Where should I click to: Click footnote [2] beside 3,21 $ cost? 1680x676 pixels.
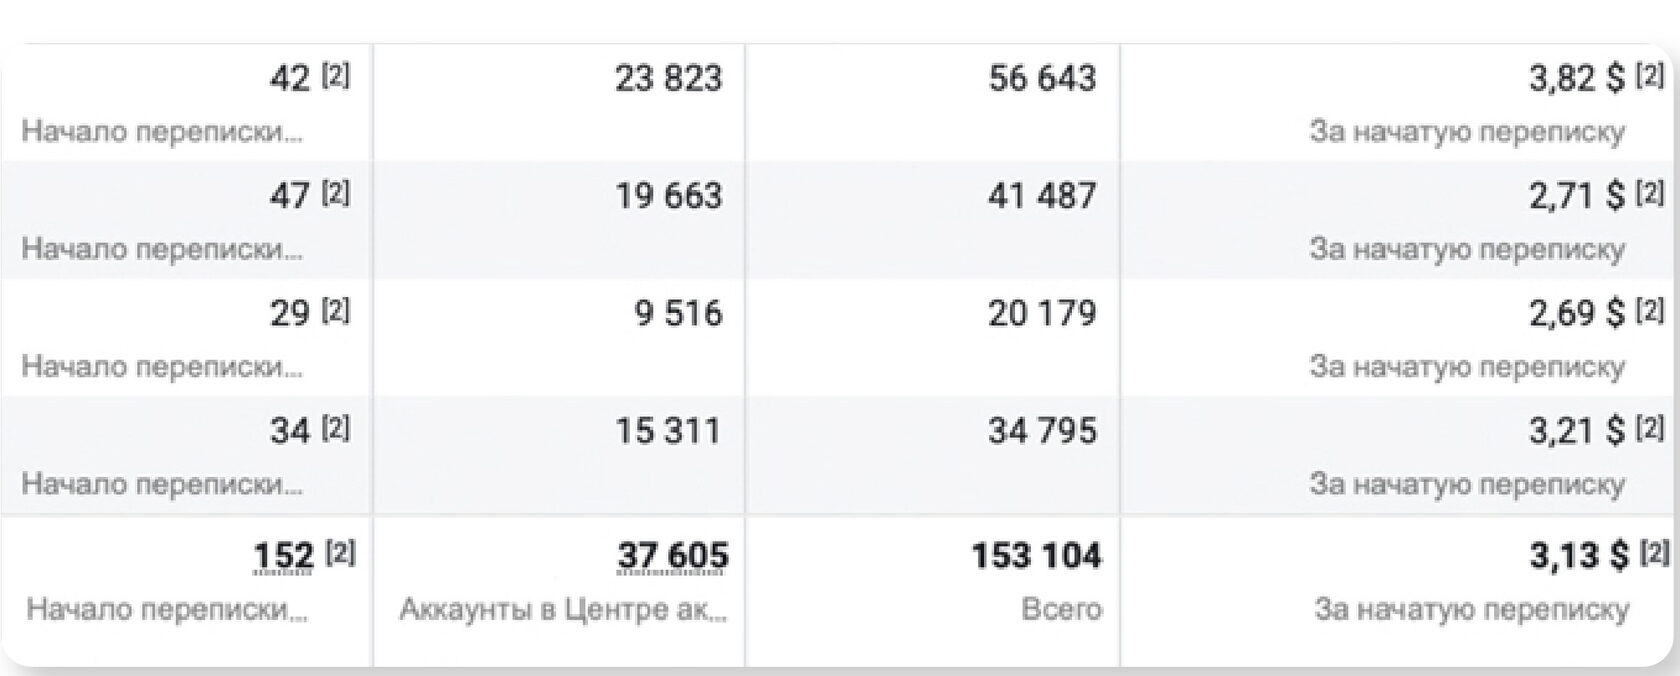pos(1650,427)
